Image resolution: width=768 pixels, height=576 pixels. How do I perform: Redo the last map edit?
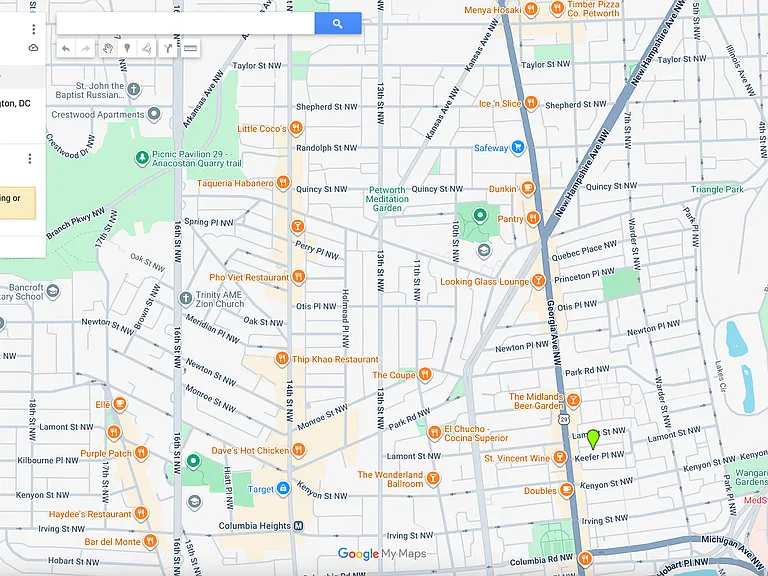(x=85, y=48)
